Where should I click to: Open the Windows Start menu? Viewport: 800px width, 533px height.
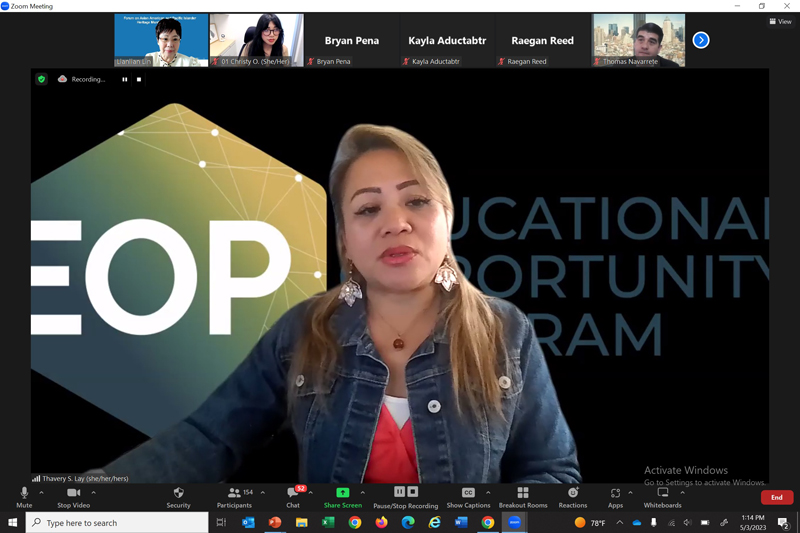click(12, 522)
